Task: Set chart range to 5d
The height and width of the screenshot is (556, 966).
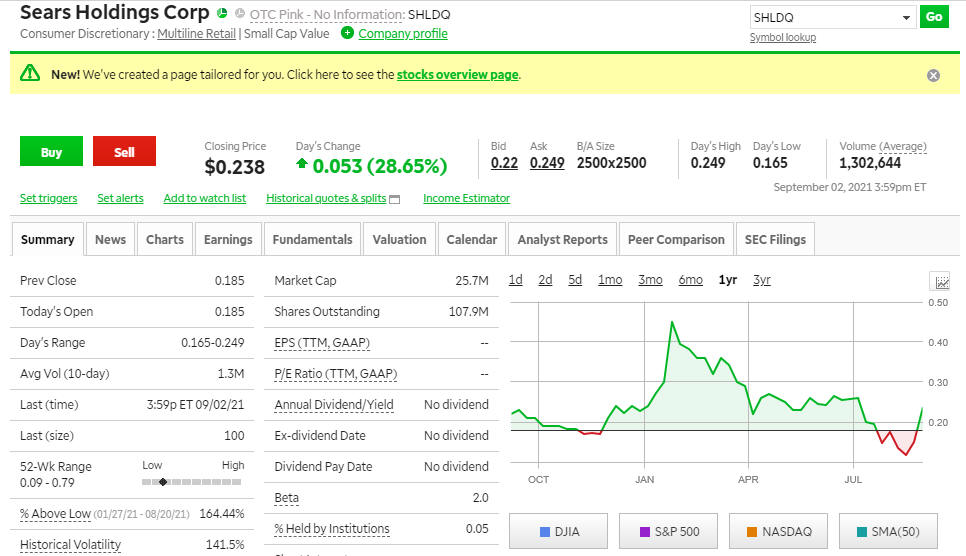Action: point(575,280)
